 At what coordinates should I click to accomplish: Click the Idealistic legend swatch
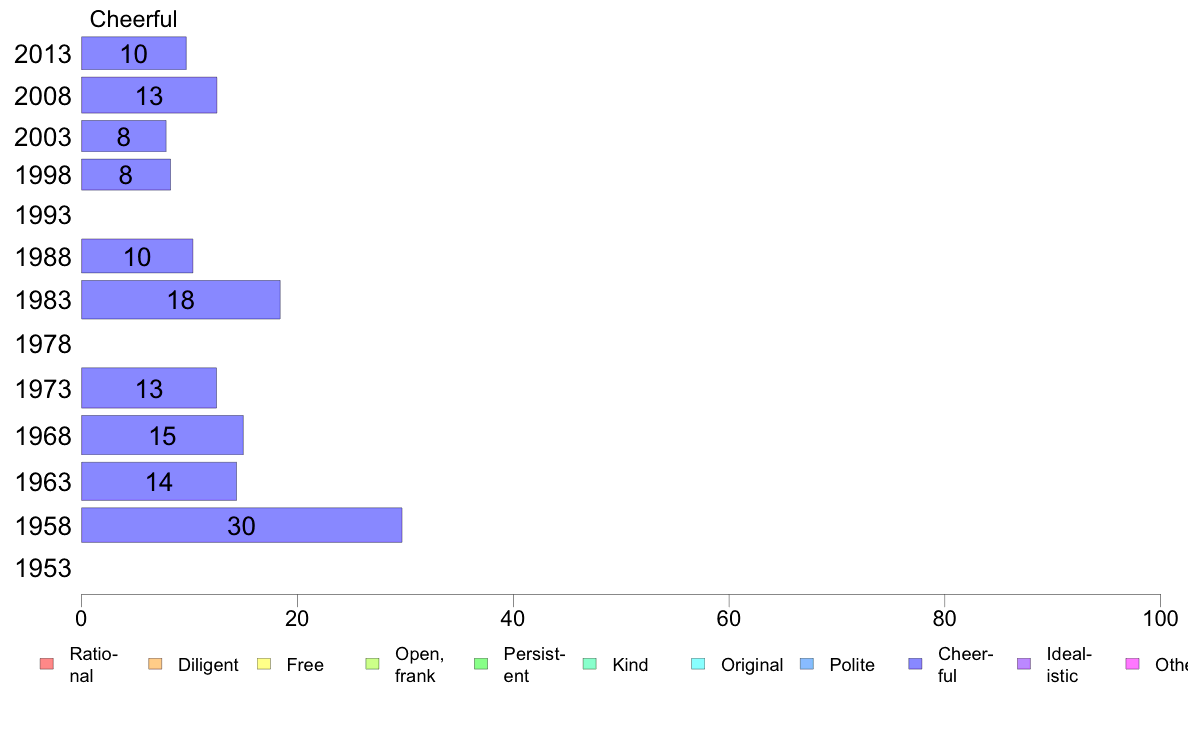(1024, 664)
